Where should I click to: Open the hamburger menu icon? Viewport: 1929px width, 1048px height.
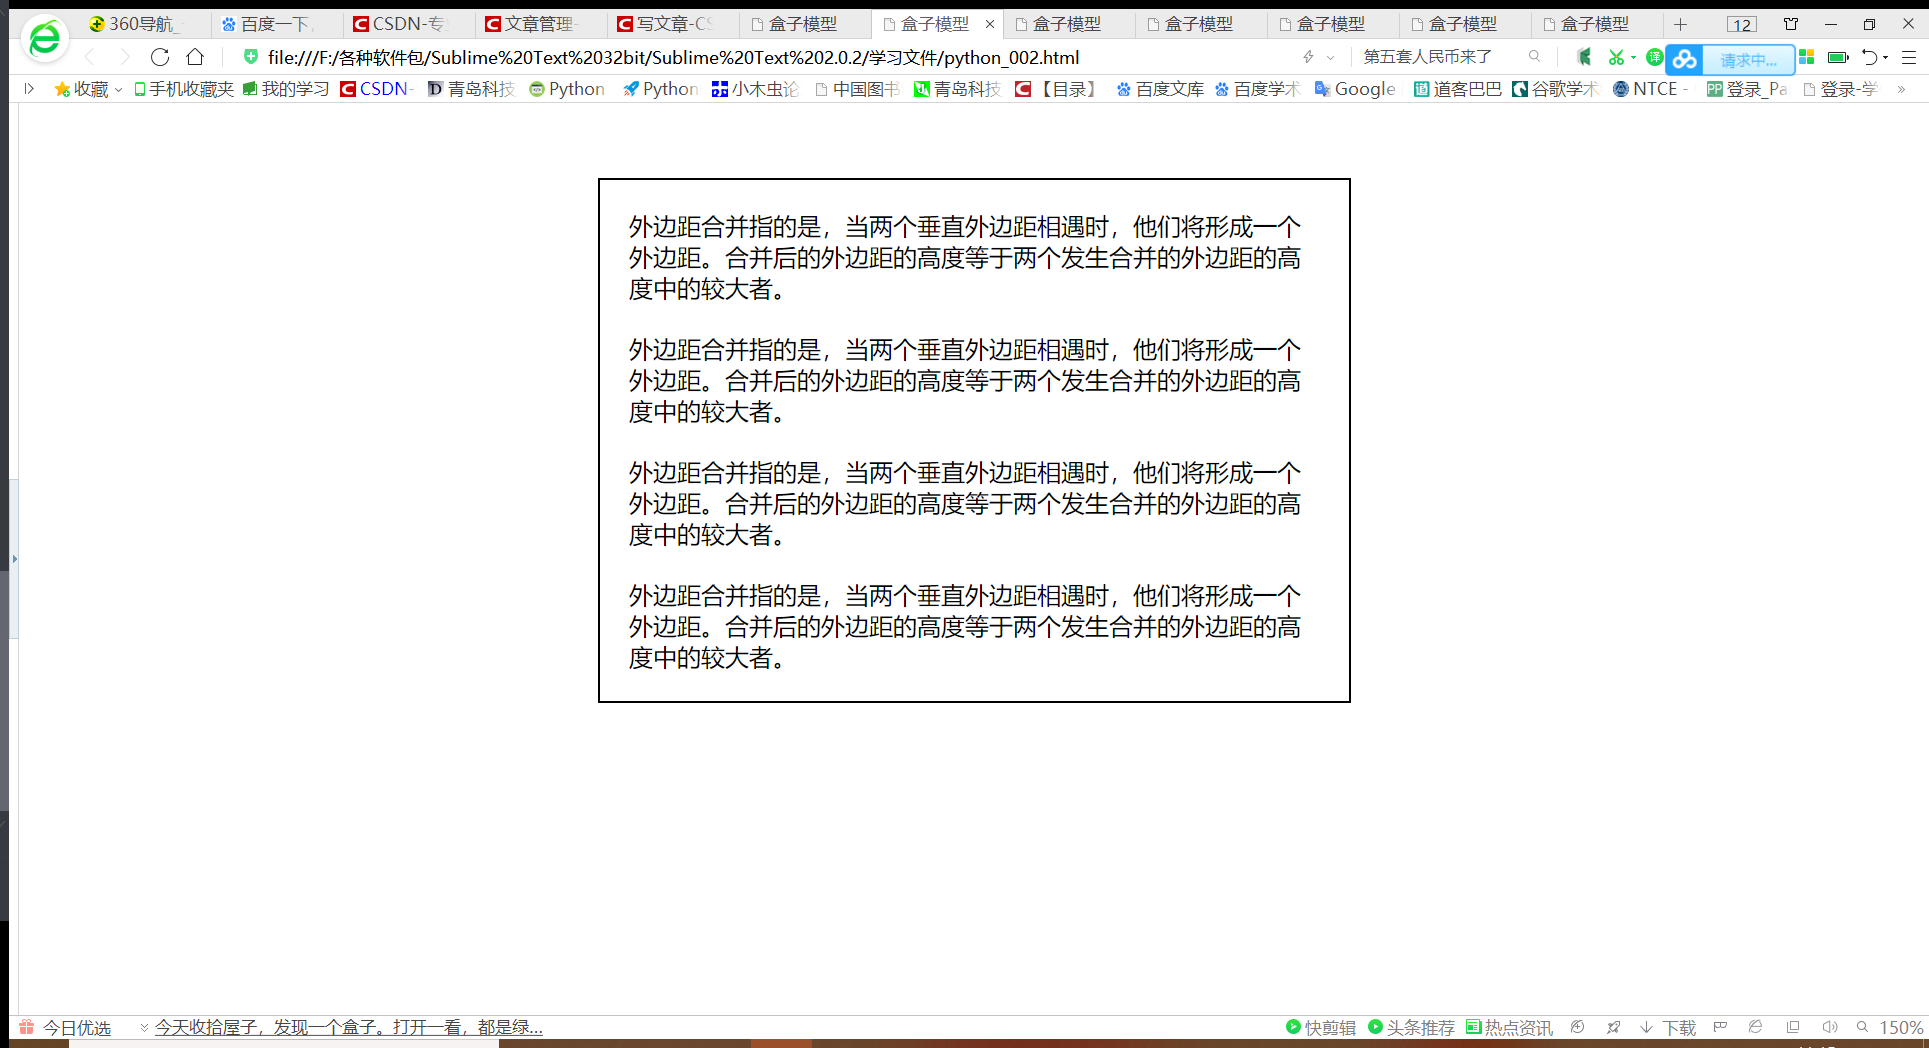click(x=1912, y=57)
